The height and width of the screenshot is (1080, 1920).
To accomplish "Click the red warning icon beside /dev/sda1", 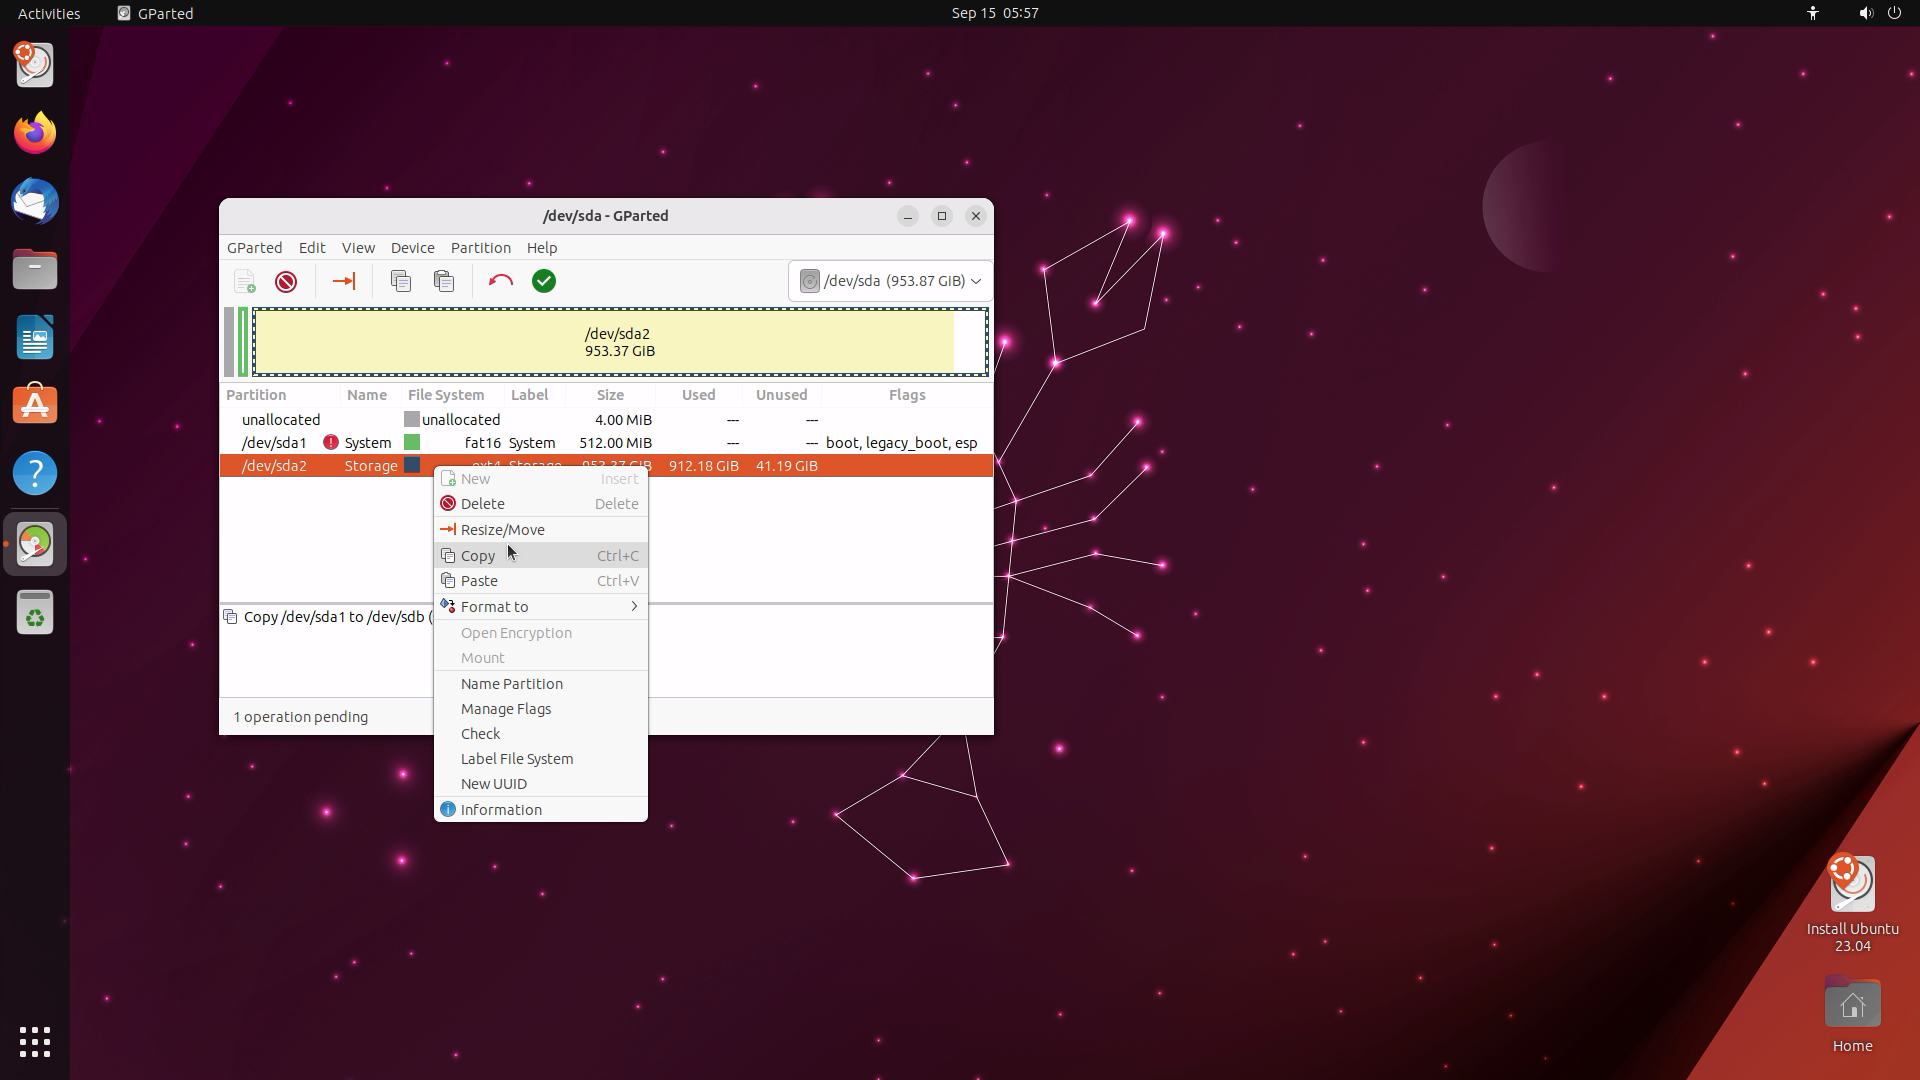I will (x=331, y=442).
